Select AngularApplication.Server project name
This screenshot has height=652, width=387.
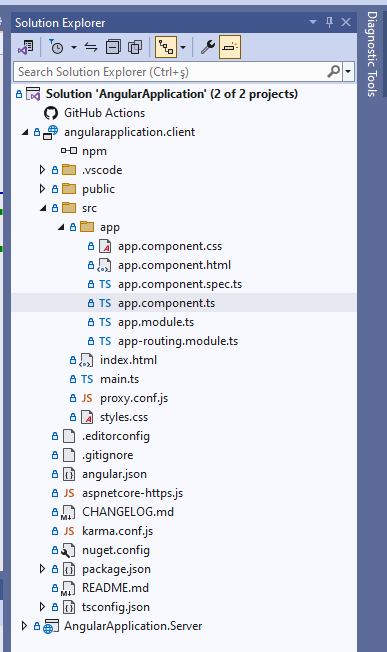(x=133, y=626)
